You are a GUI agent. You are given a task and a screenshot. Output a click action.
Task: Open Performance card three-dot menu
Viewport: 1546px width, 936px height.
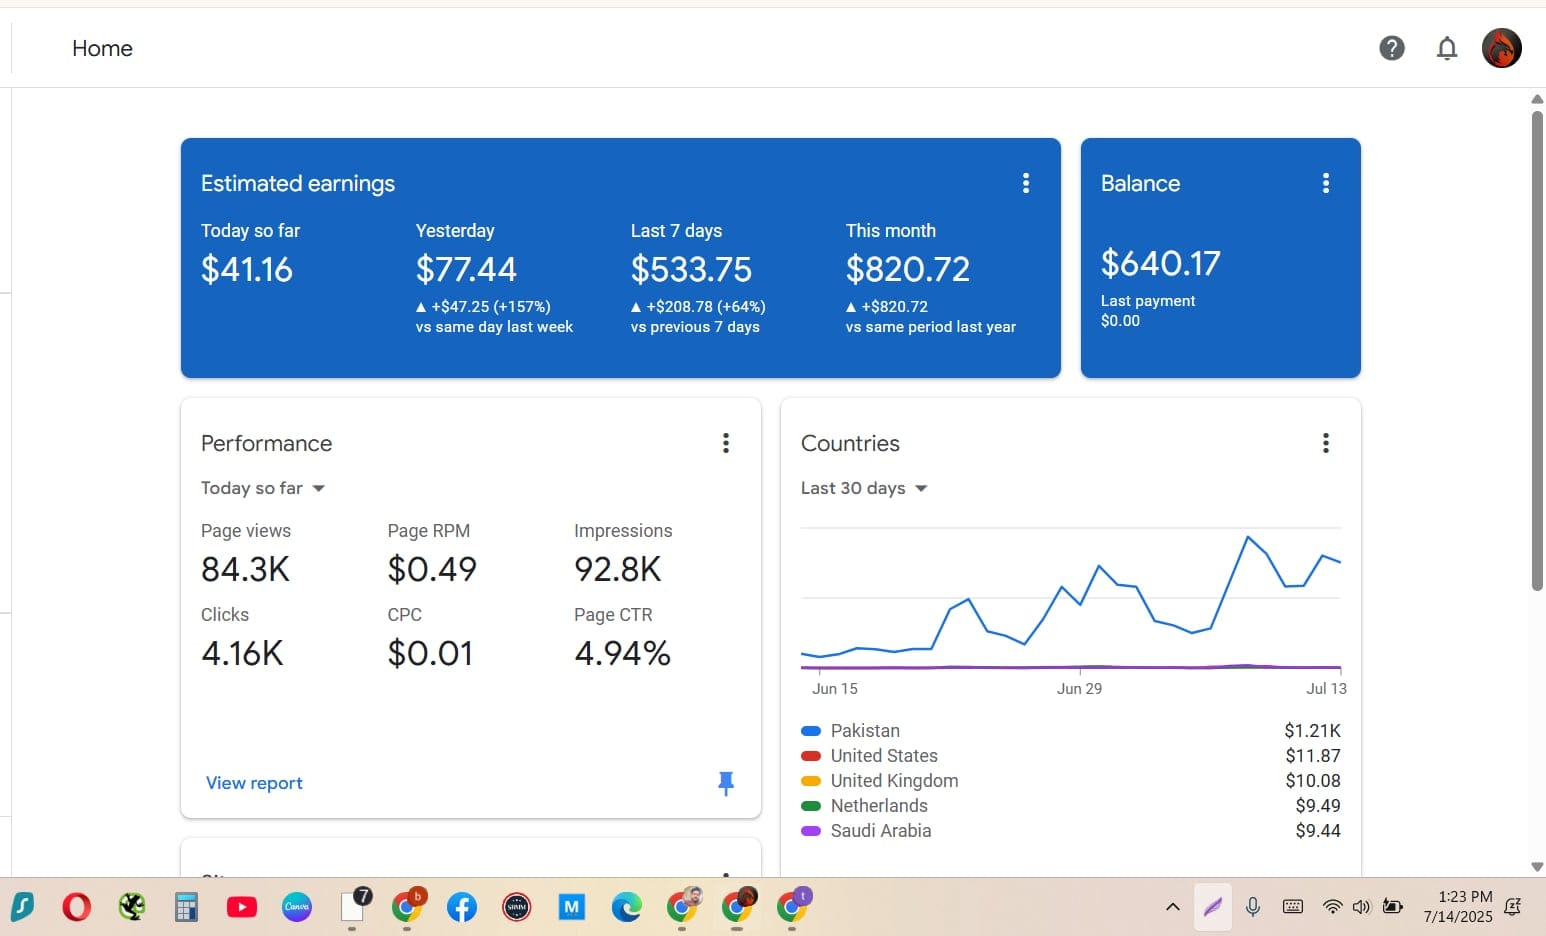725,443
